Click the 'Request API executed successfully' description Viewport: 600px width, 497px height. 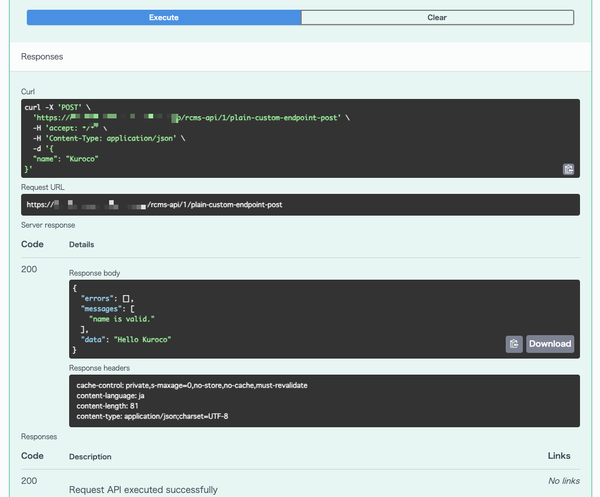tap(143, 490)
